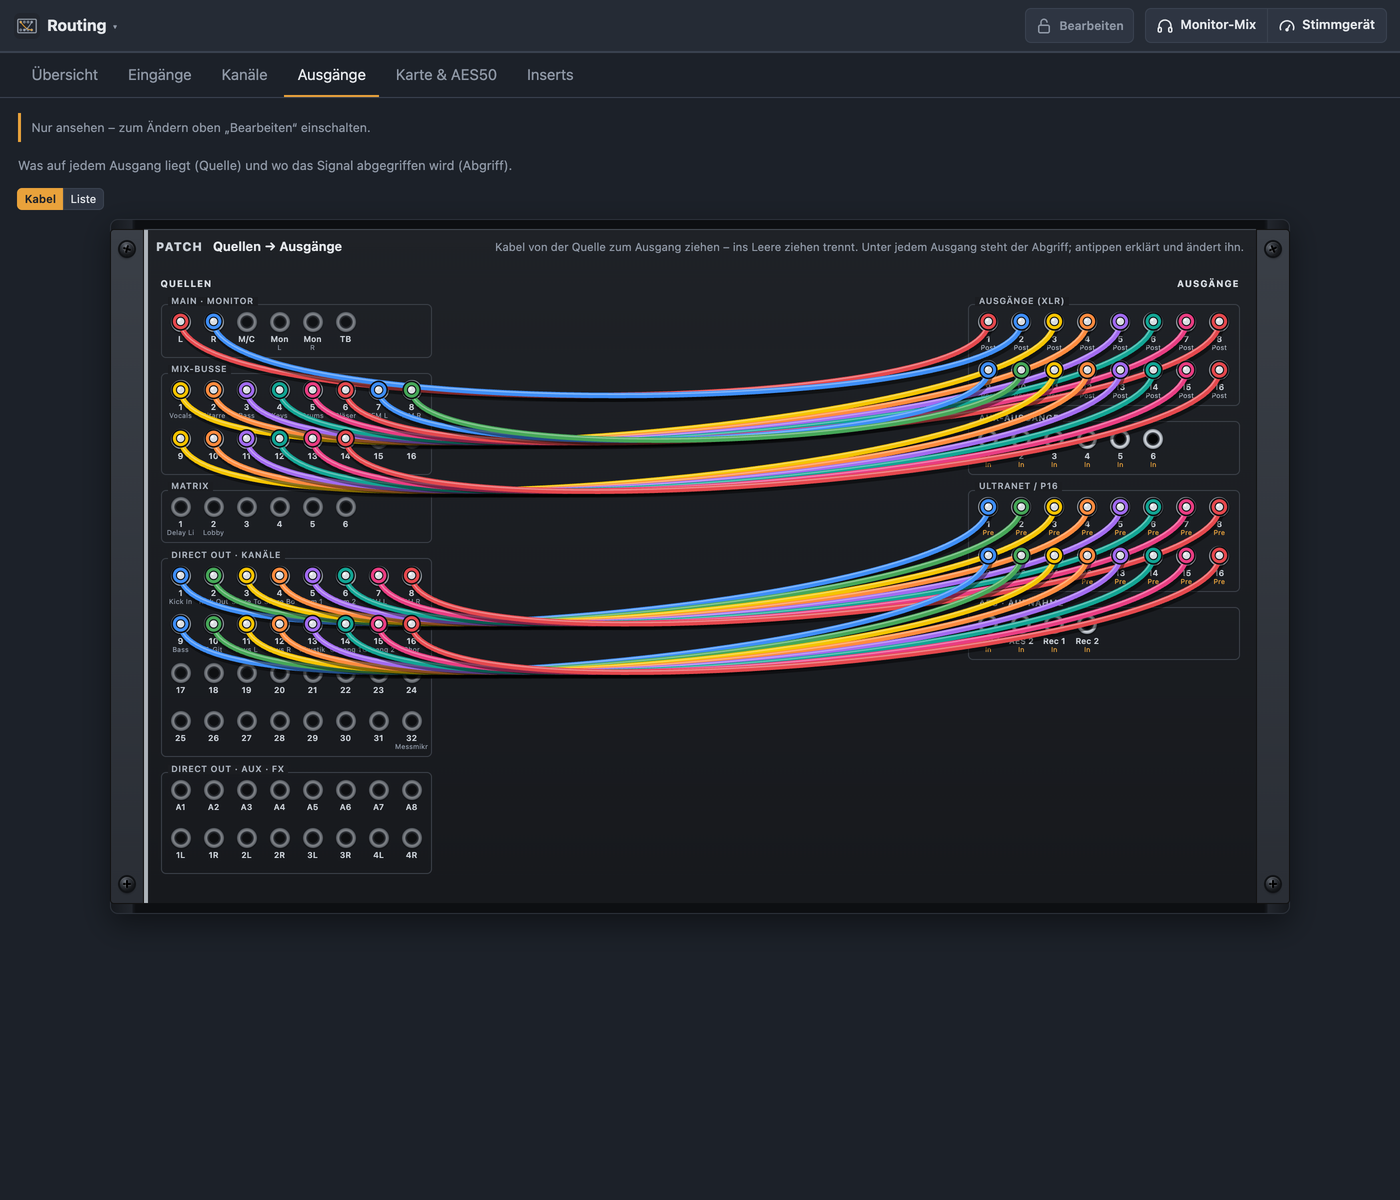Click the mix bus 16 jack
This screenshot has width=1400, height=1200.
[x=412, y=439]
